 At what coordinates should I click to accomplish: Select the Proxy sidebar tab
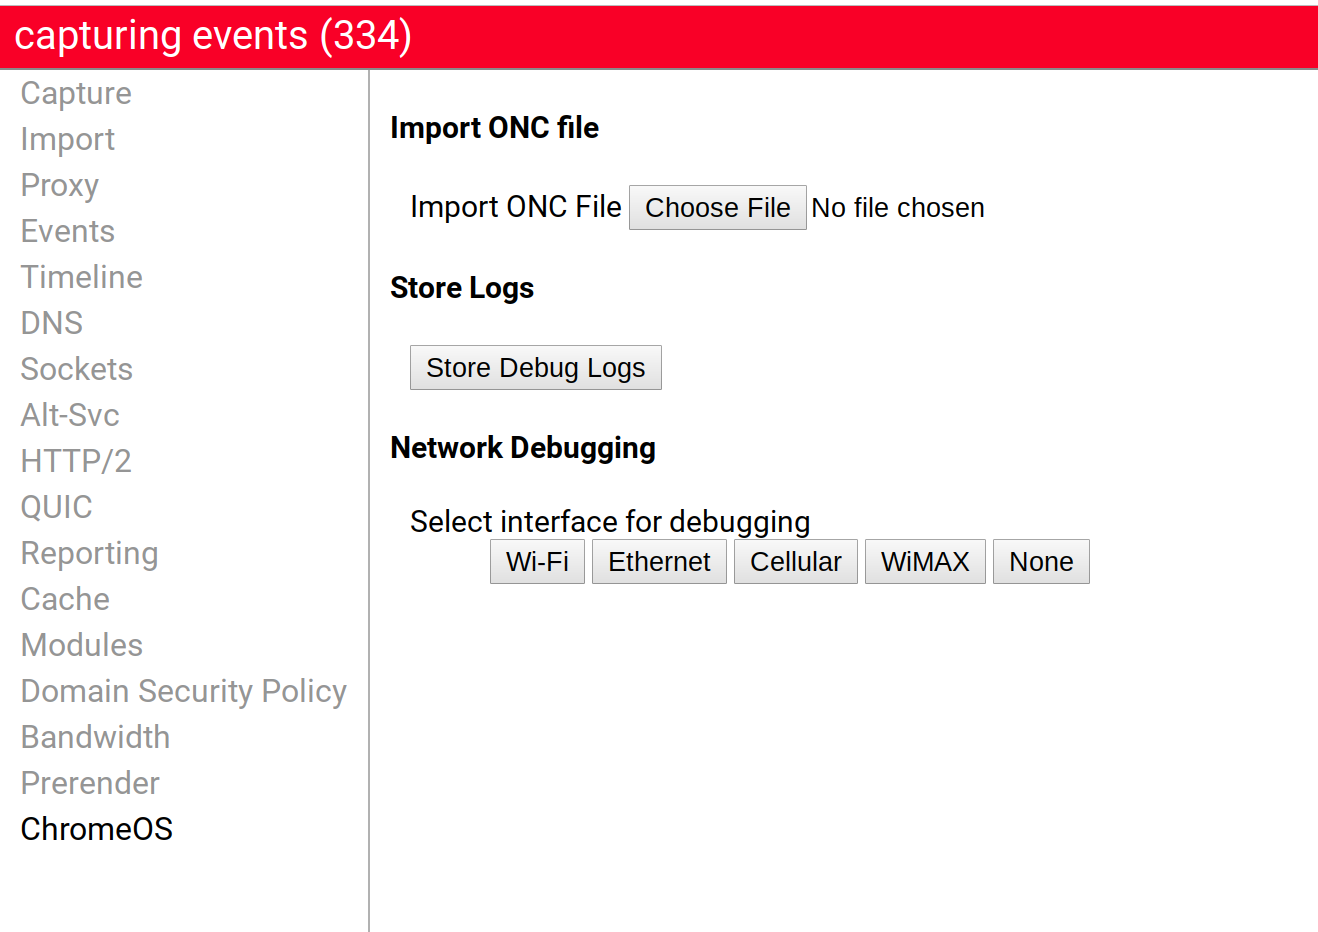pos(60,185)
